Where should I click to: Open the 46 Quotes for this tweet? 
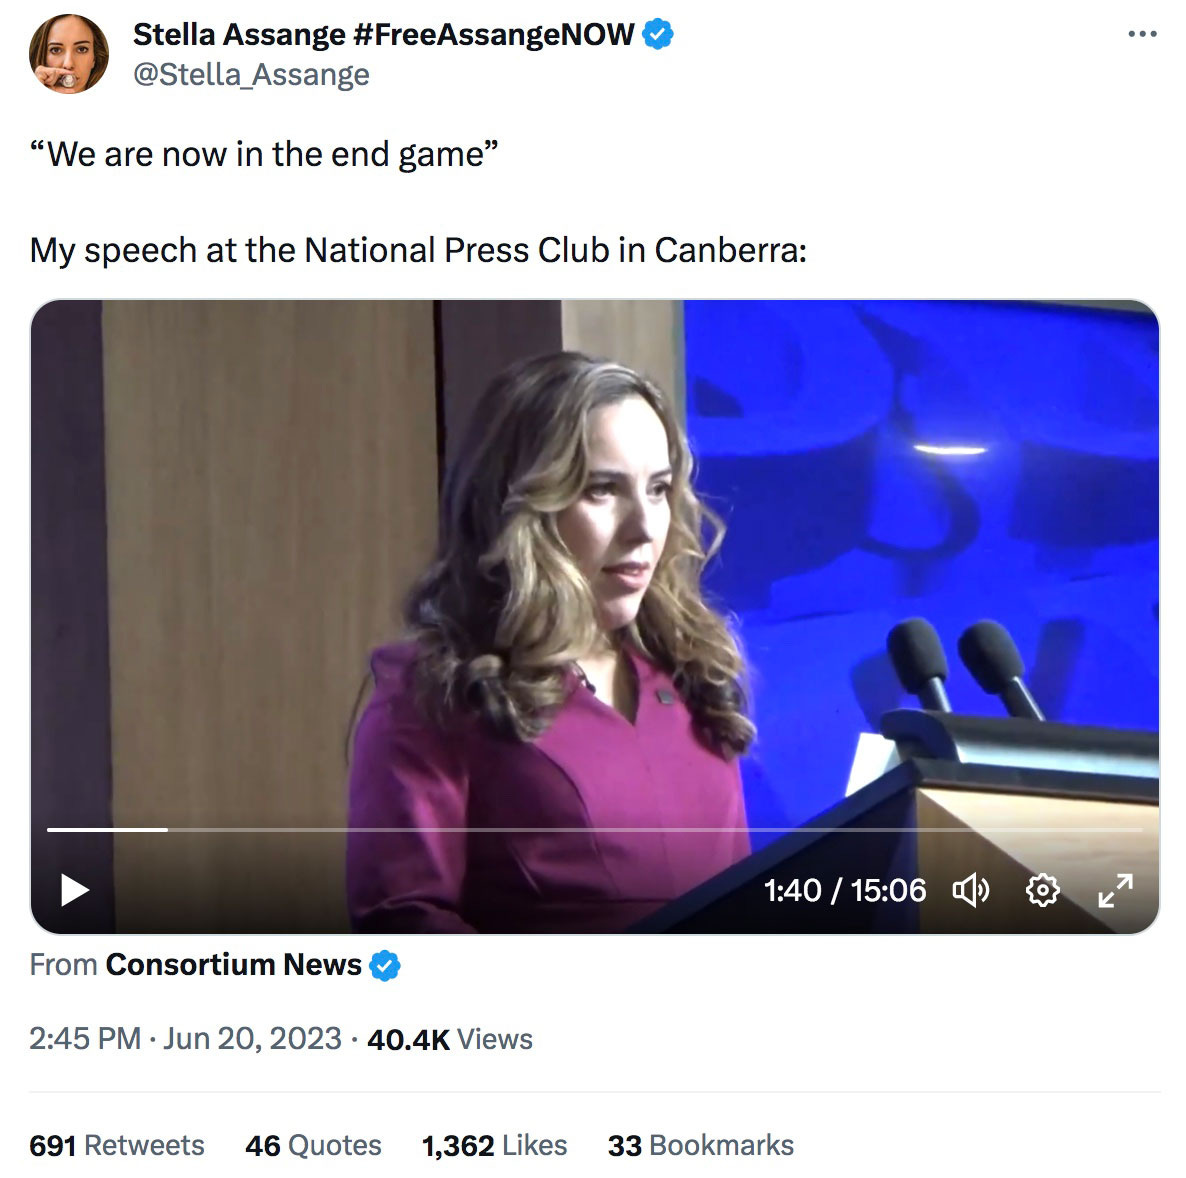click(315, 1145)
